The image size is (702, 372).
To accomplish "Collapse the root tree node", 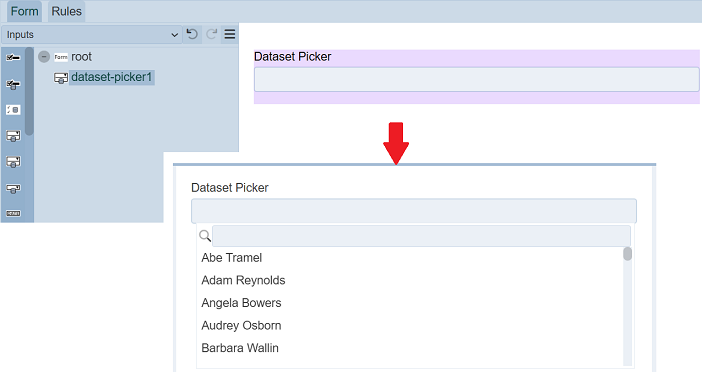I will tap(44, 57).
